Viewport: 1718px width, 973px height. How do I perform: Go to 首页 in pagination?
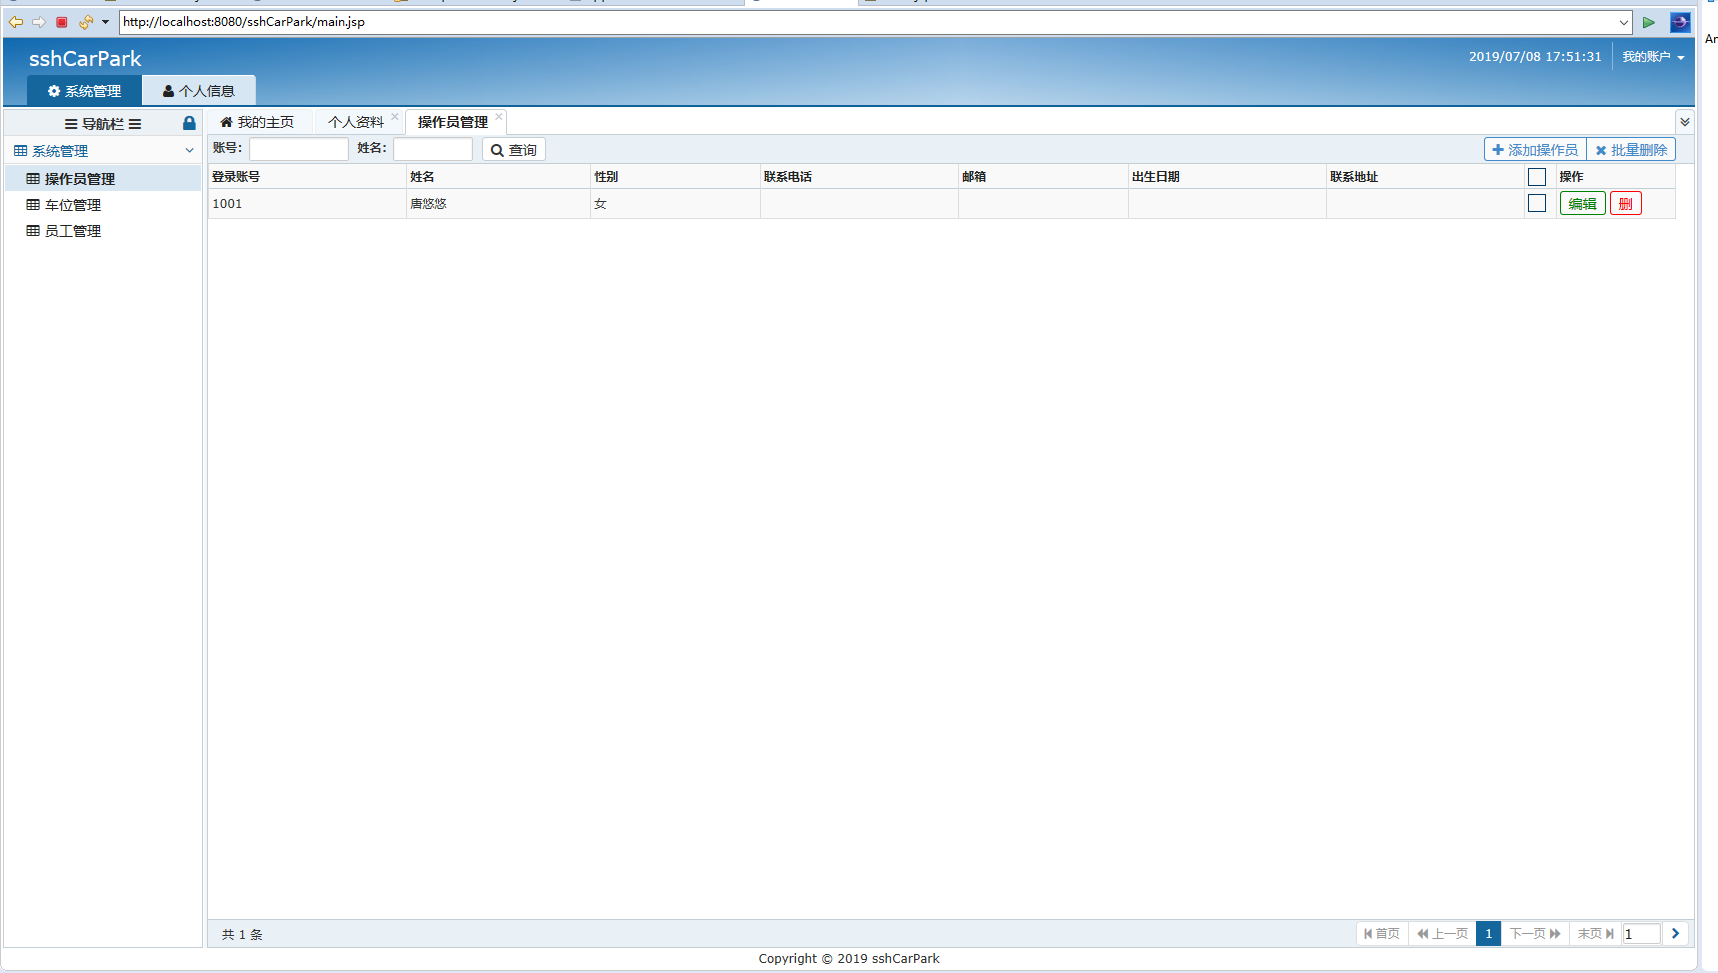[1382, 934]
